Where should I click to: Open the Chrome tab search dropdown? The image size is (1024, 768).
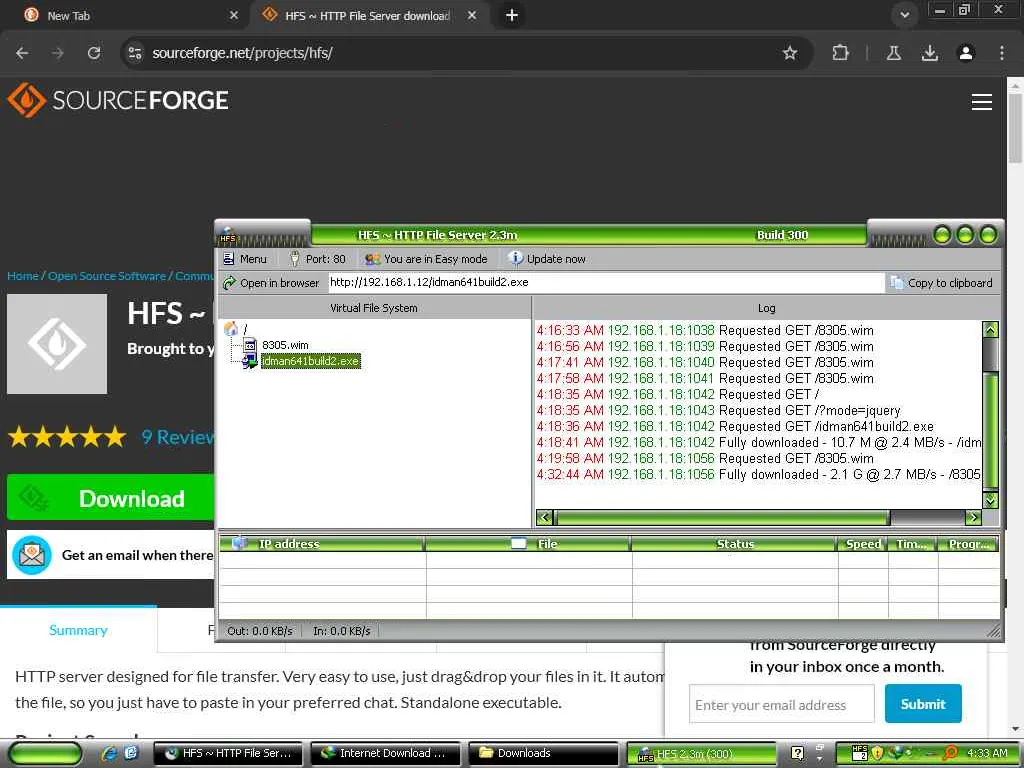pyautogui.click(x=904, y=15)
